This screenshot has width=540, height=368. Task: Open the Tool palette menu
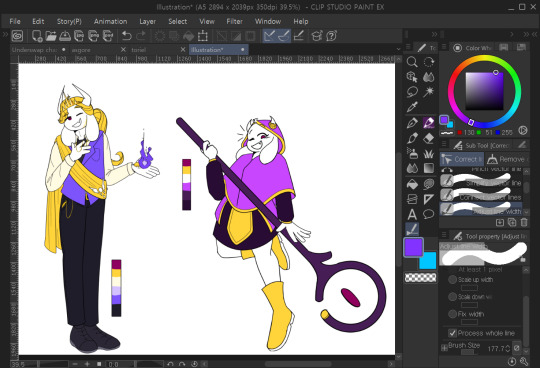(x=408, y=47)
